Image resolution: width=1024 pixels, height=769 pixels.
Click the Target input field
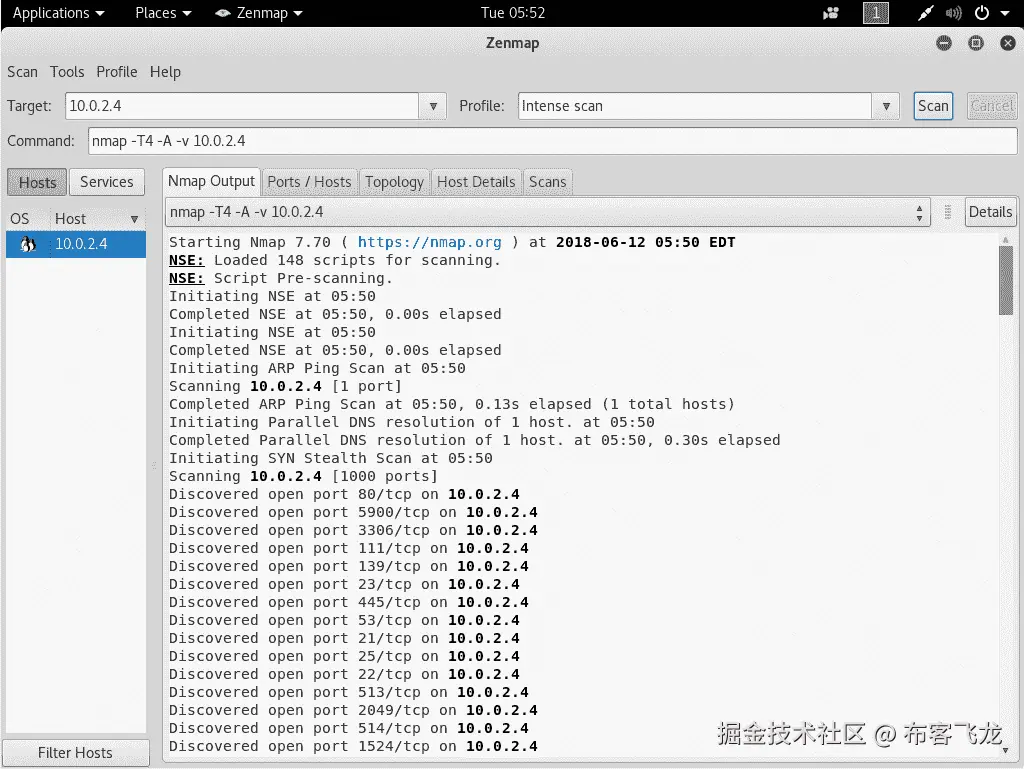(x=242, y=106)
